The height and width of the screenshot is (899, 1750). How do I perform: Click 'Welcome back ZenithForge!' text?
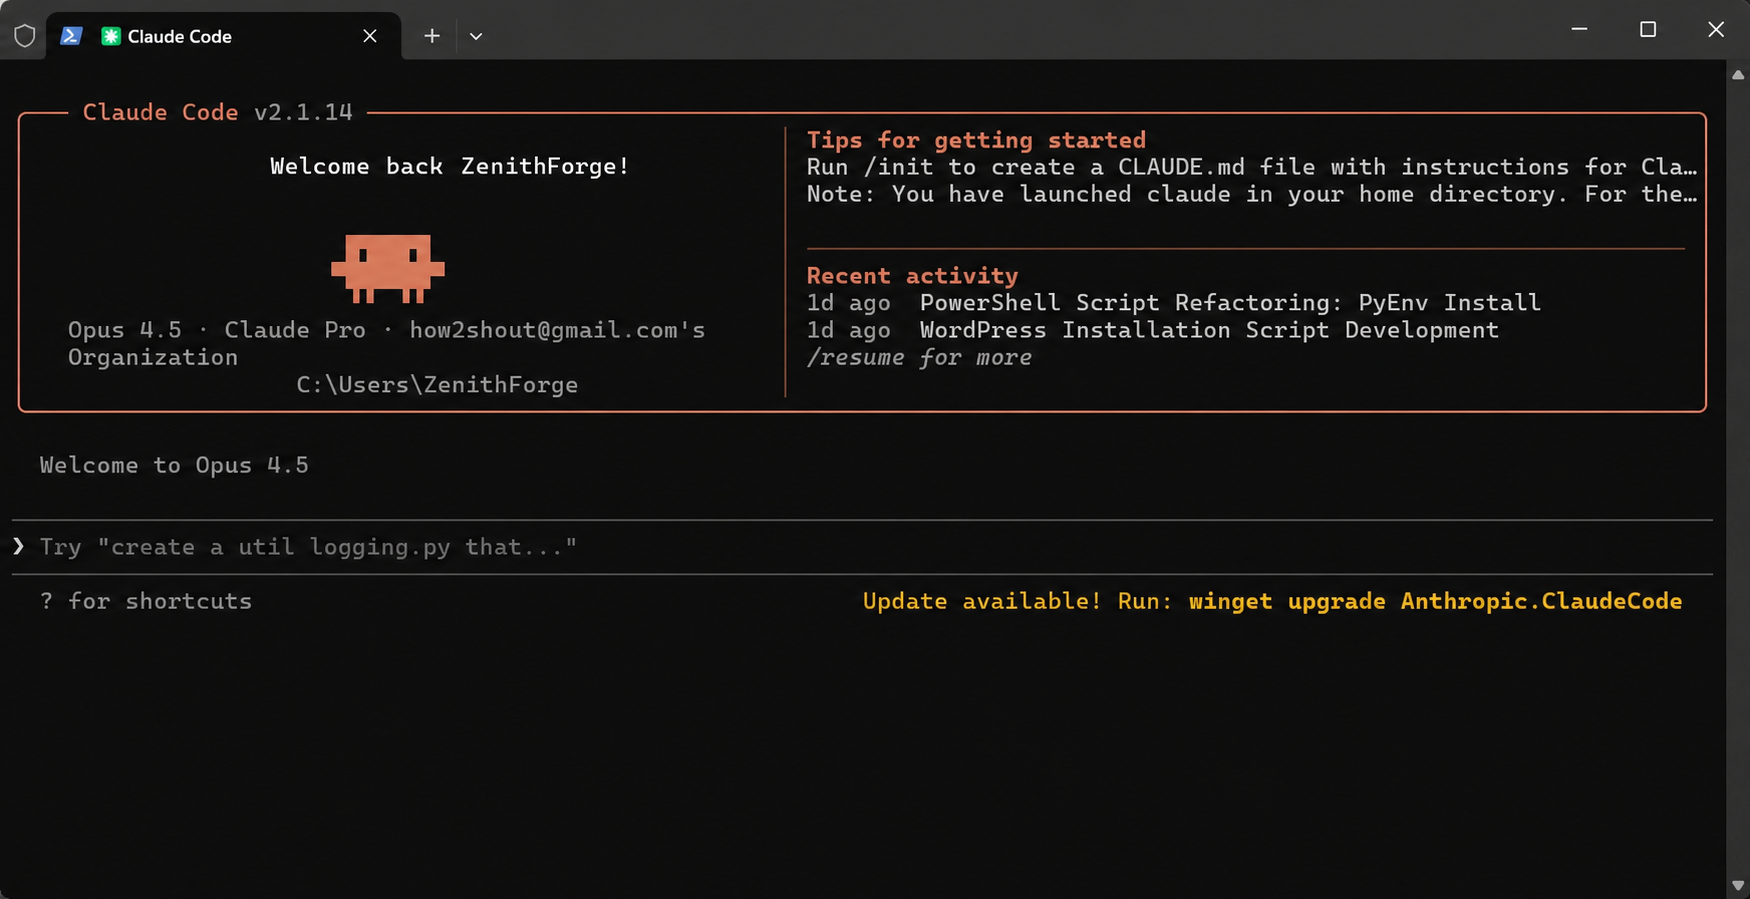click(450, 166)
